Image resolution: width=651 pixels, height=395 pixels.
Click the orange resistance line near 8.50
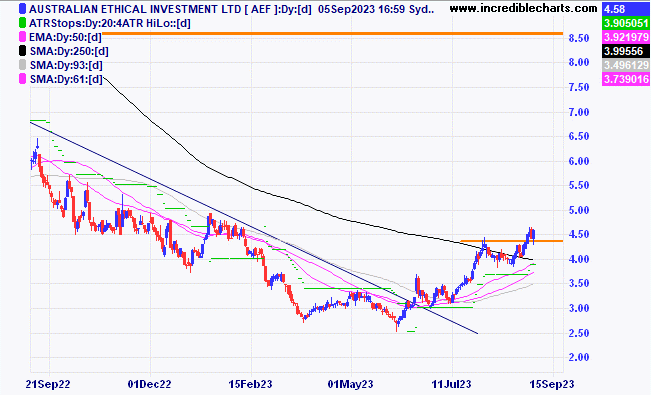332,34
